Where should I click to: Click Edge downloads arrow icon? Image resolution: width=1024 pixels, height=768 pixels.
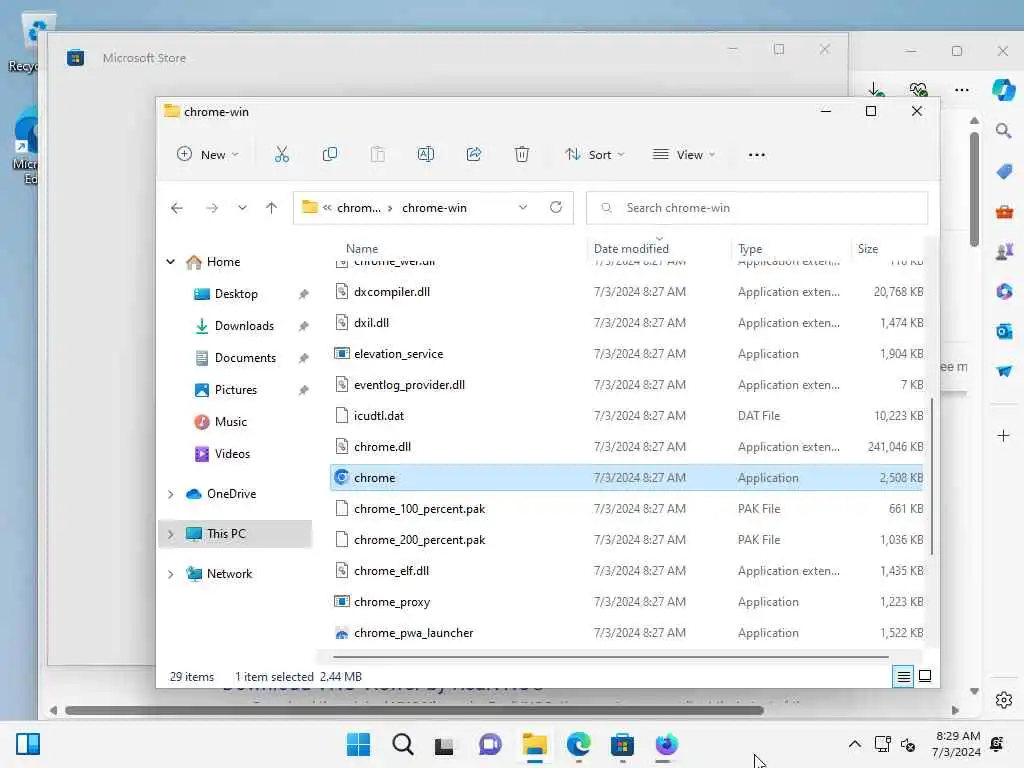tap(876, 89)
